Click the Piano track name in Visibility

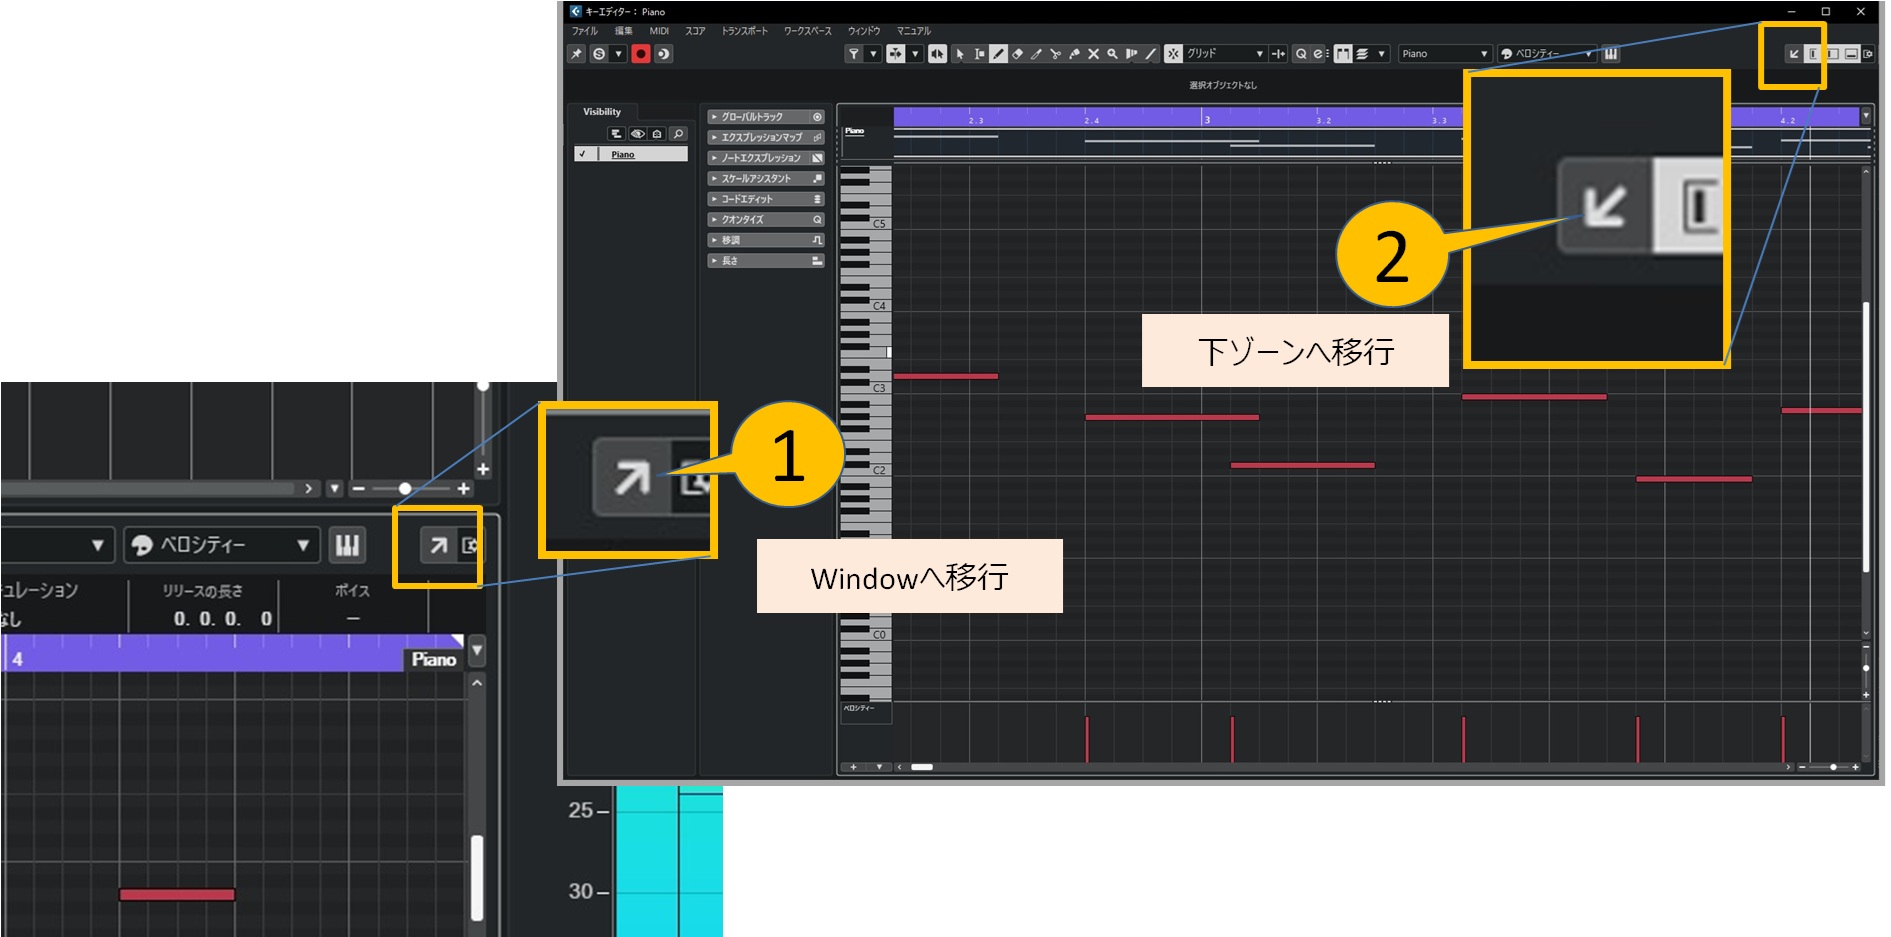[x=623, y=154]
